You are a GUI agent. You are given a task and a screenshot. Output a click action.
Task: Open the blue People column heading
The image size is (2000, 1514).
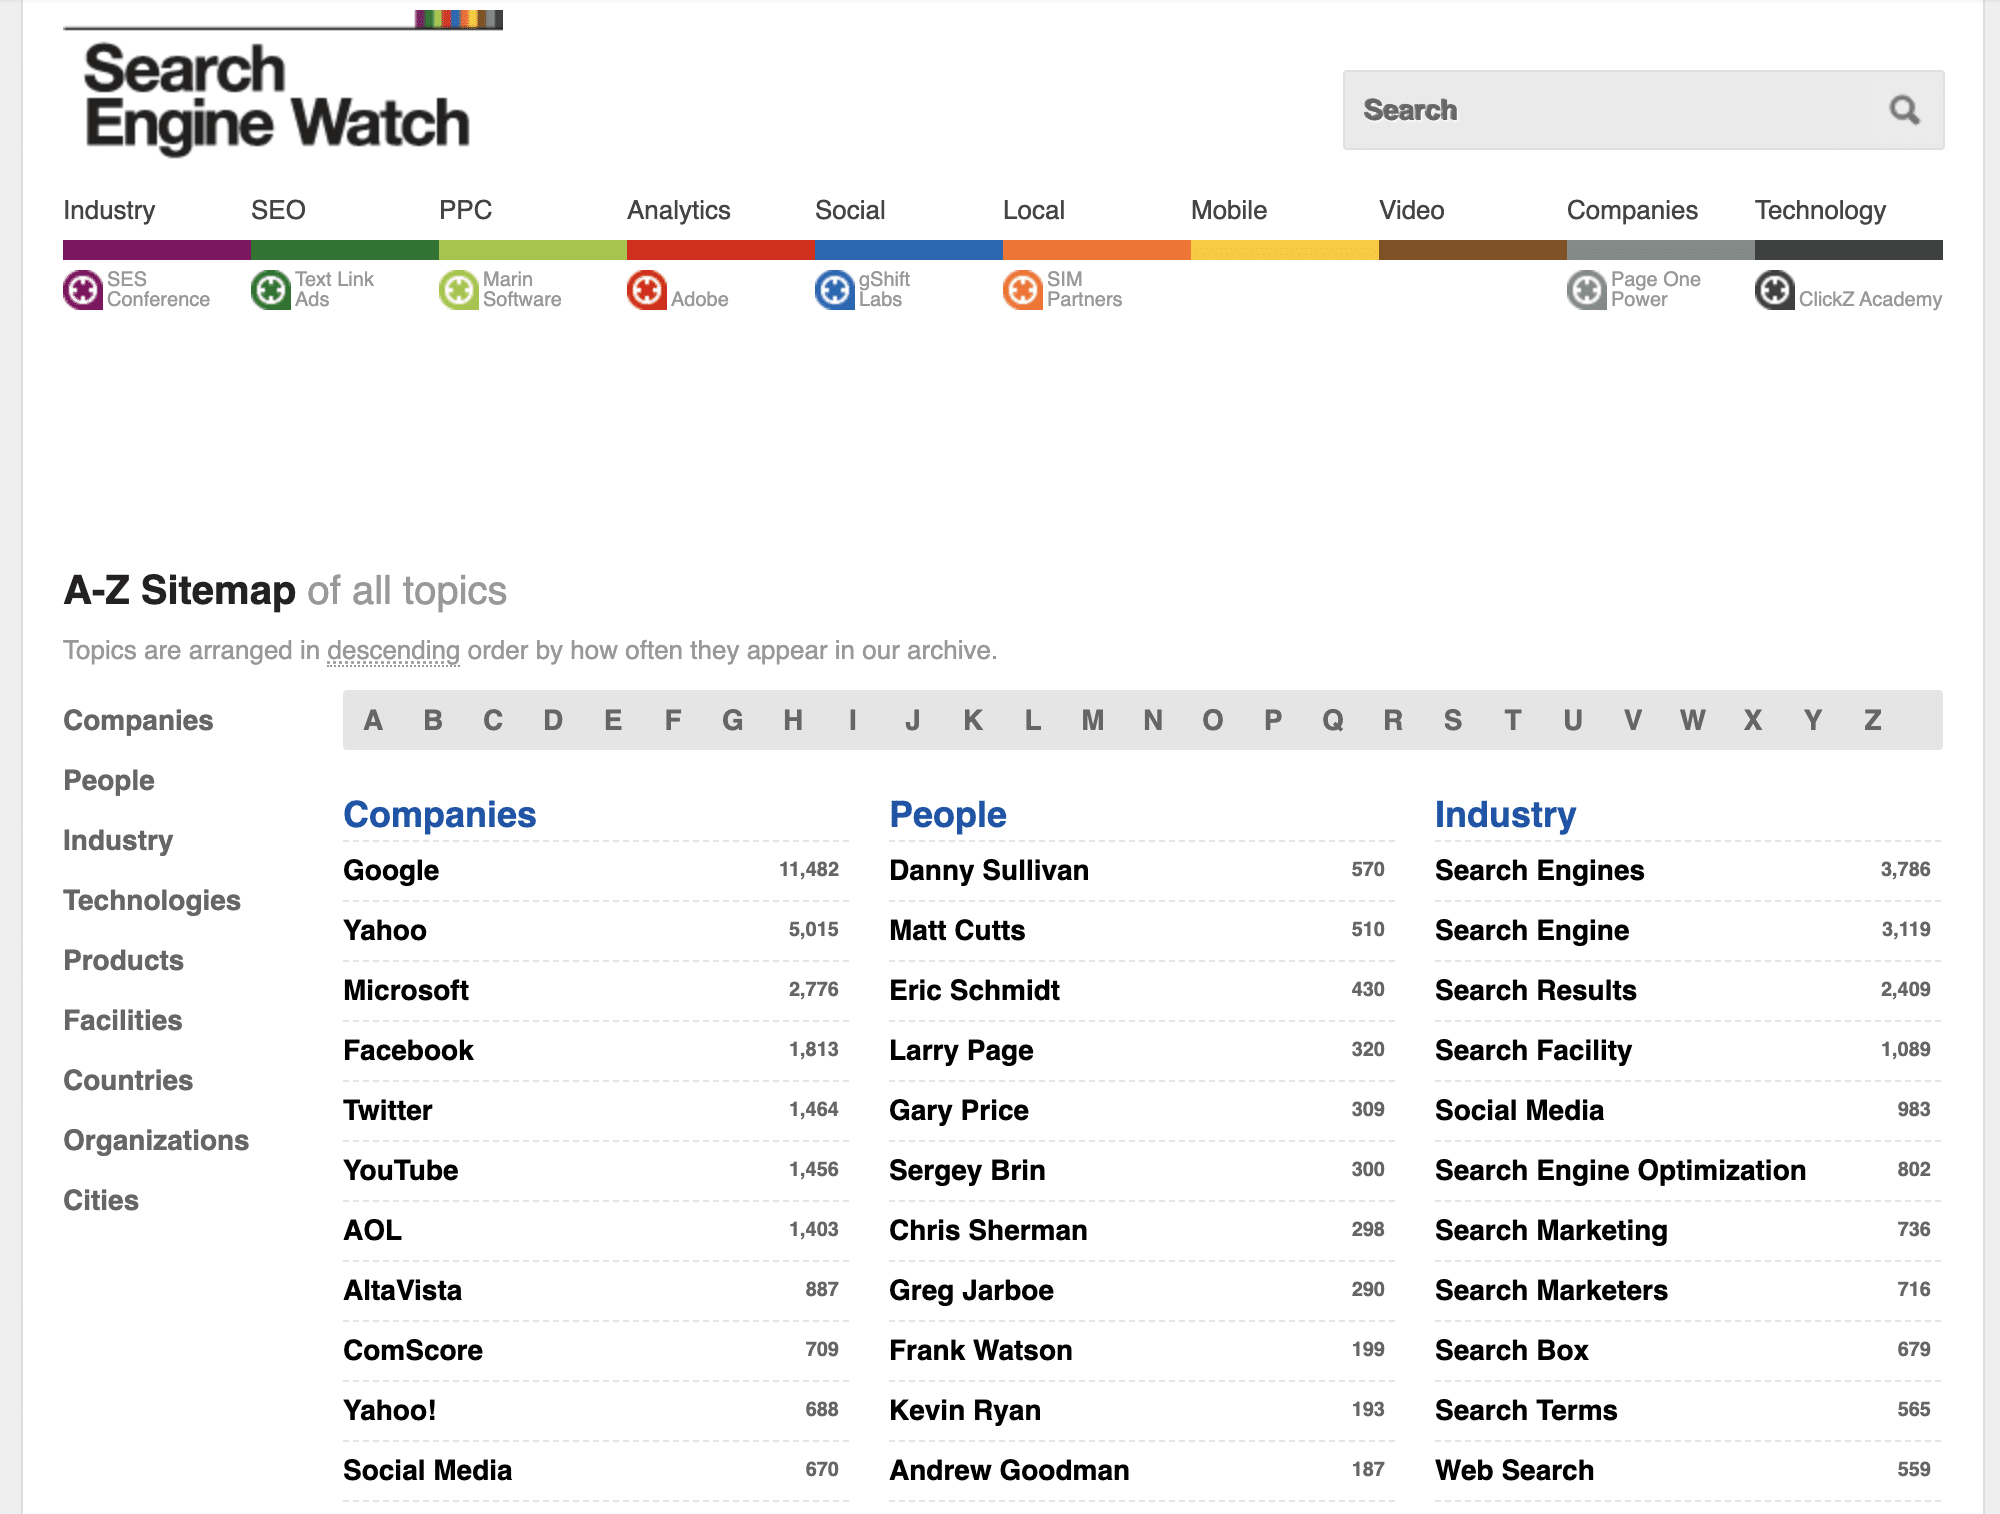(948, 814)
